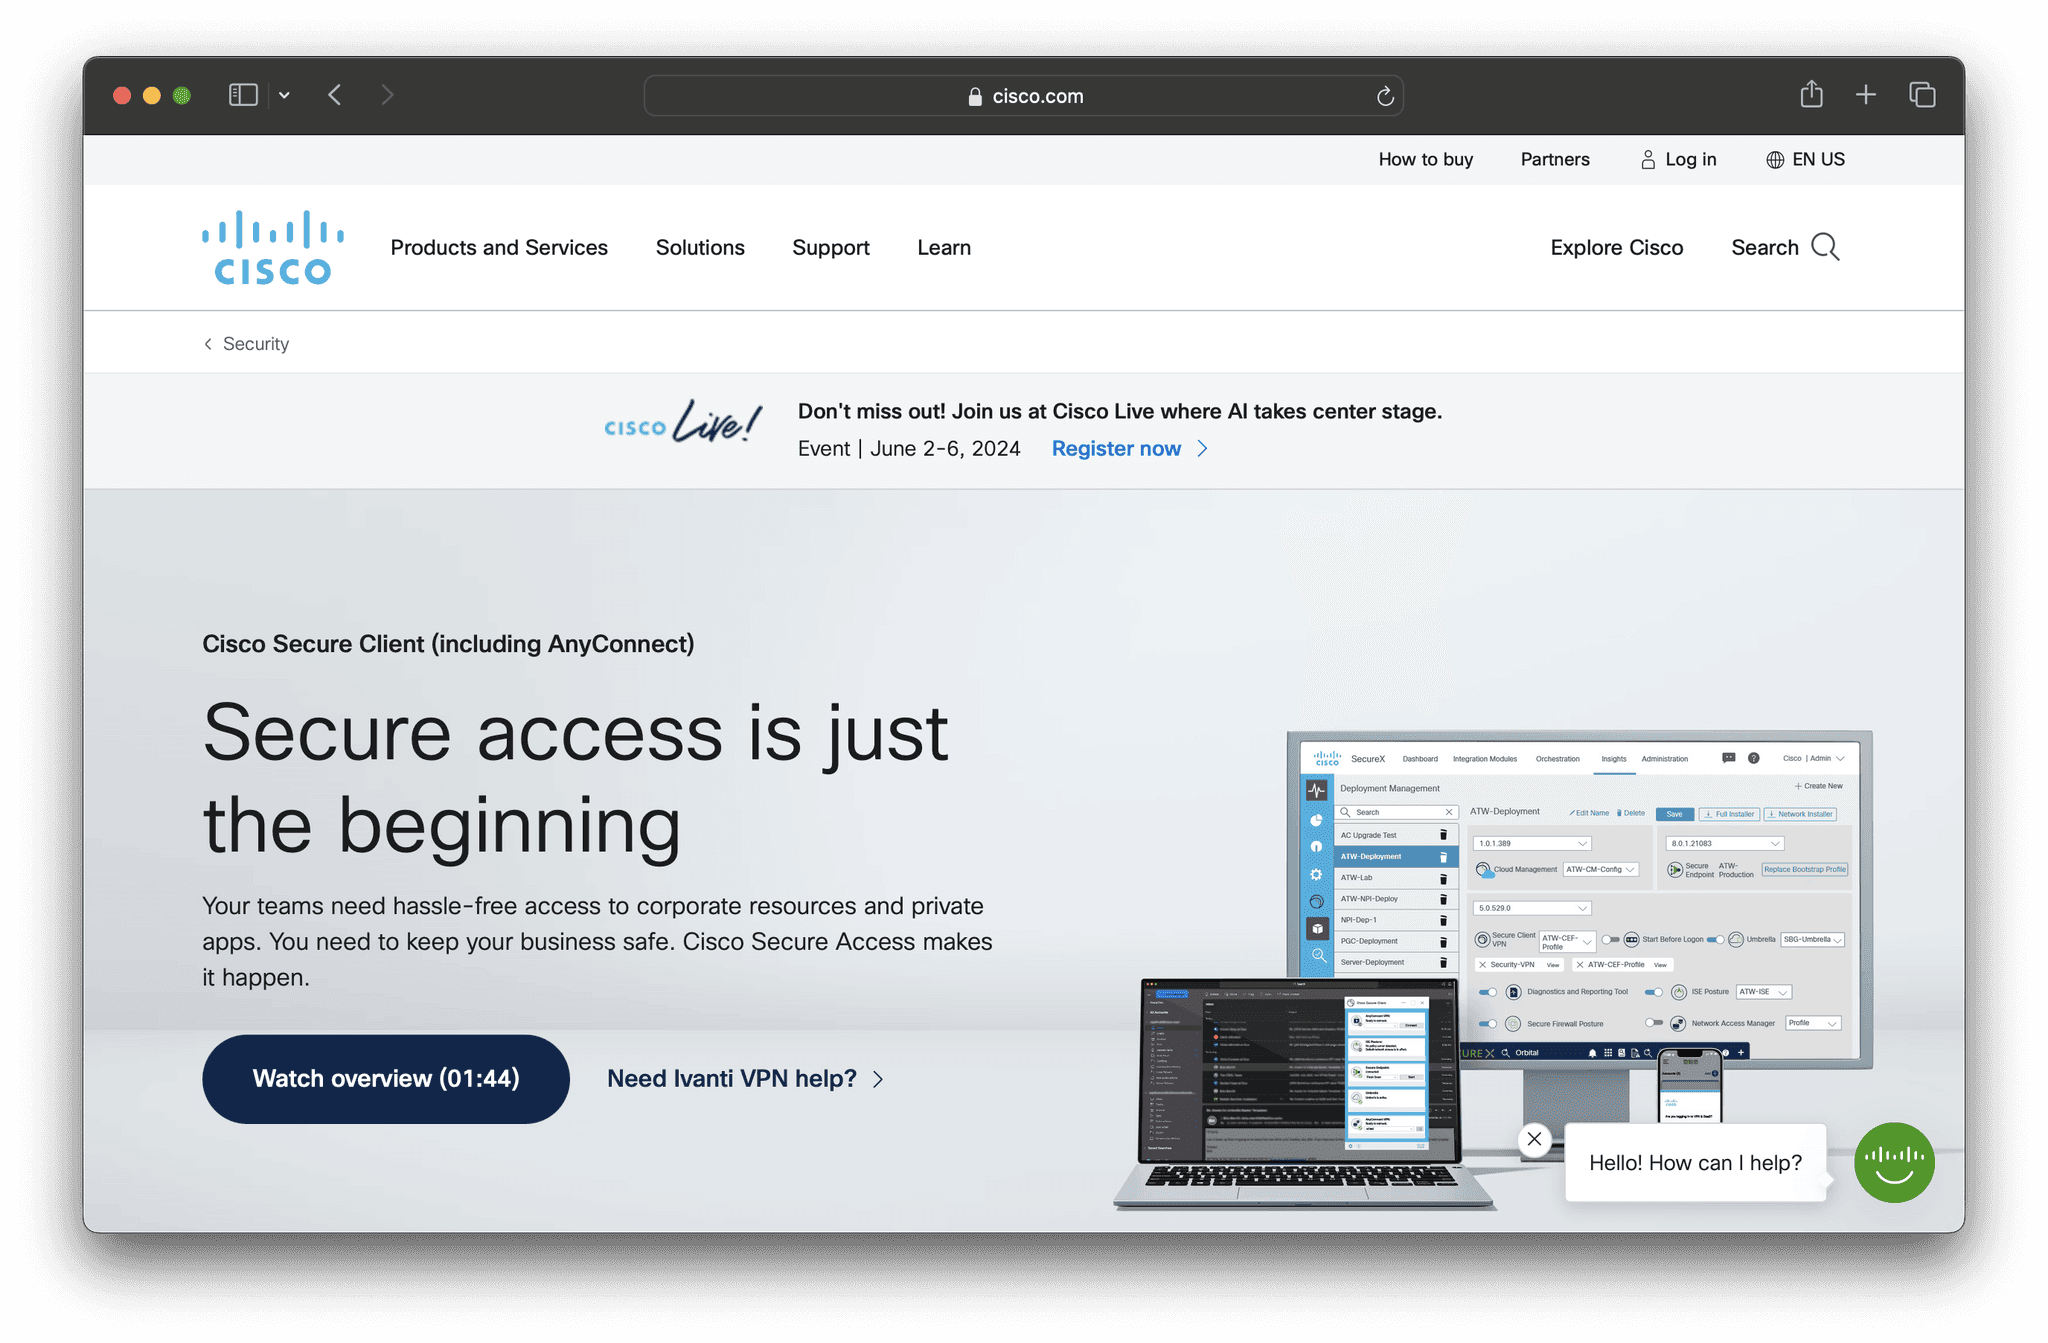Turn off the Diagnostics and Reporting Tool toggle
The height and width of the screenshot is (1343, 2048).
(1489, 991)
